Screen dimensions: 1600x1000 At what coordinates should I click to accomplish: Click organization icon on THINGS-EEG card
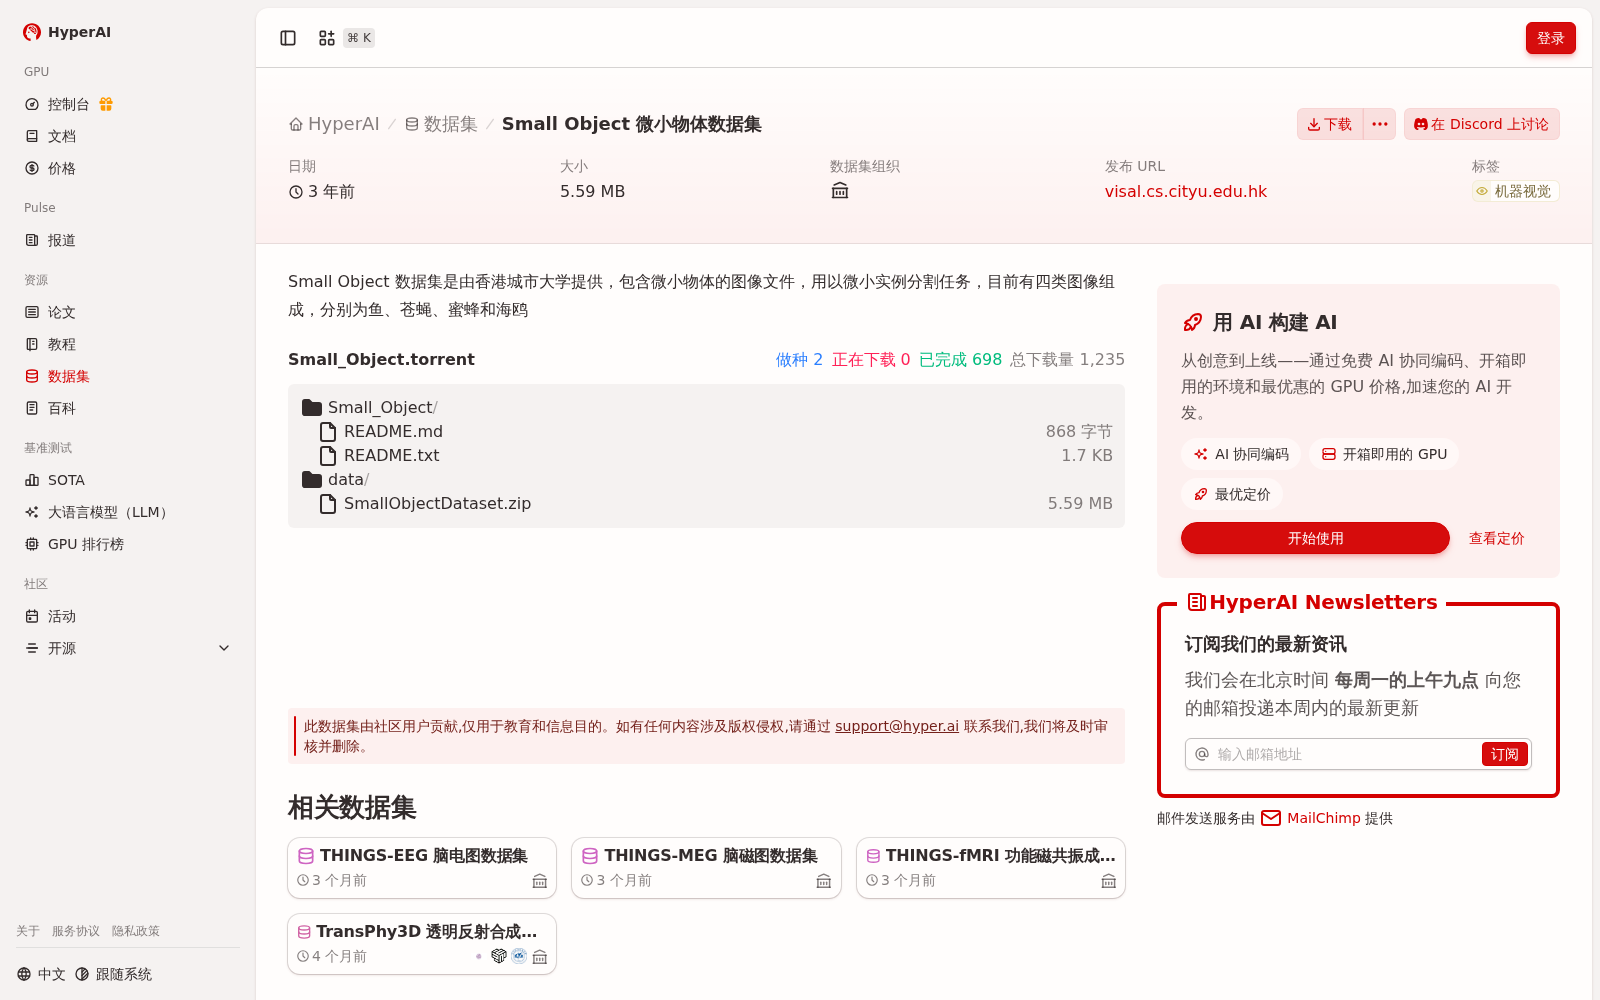540,881
